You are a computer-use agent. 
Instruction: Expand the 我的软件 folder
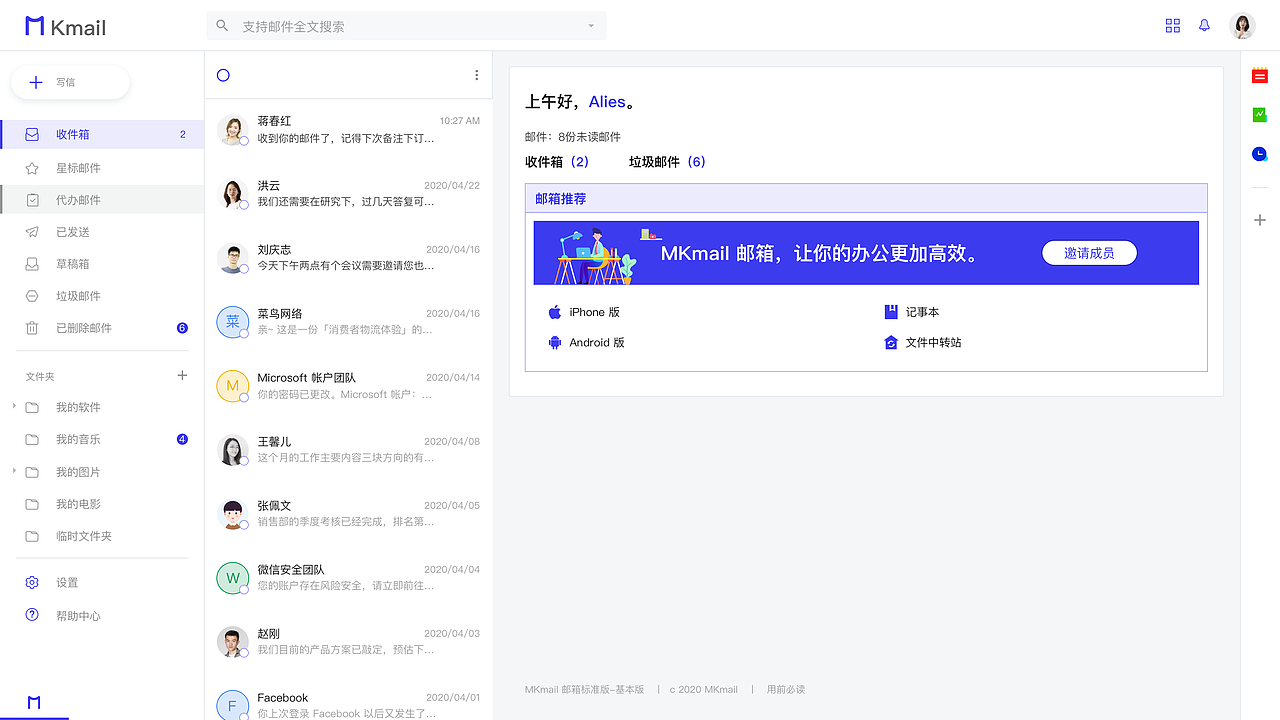(14, 406)
